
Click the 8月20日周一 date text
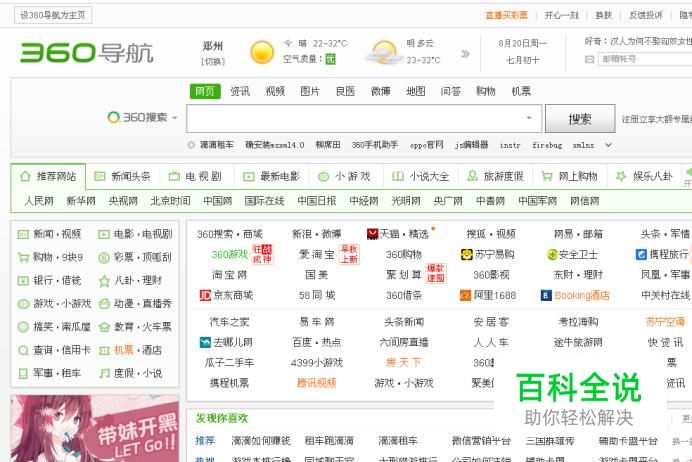point(523,43)
